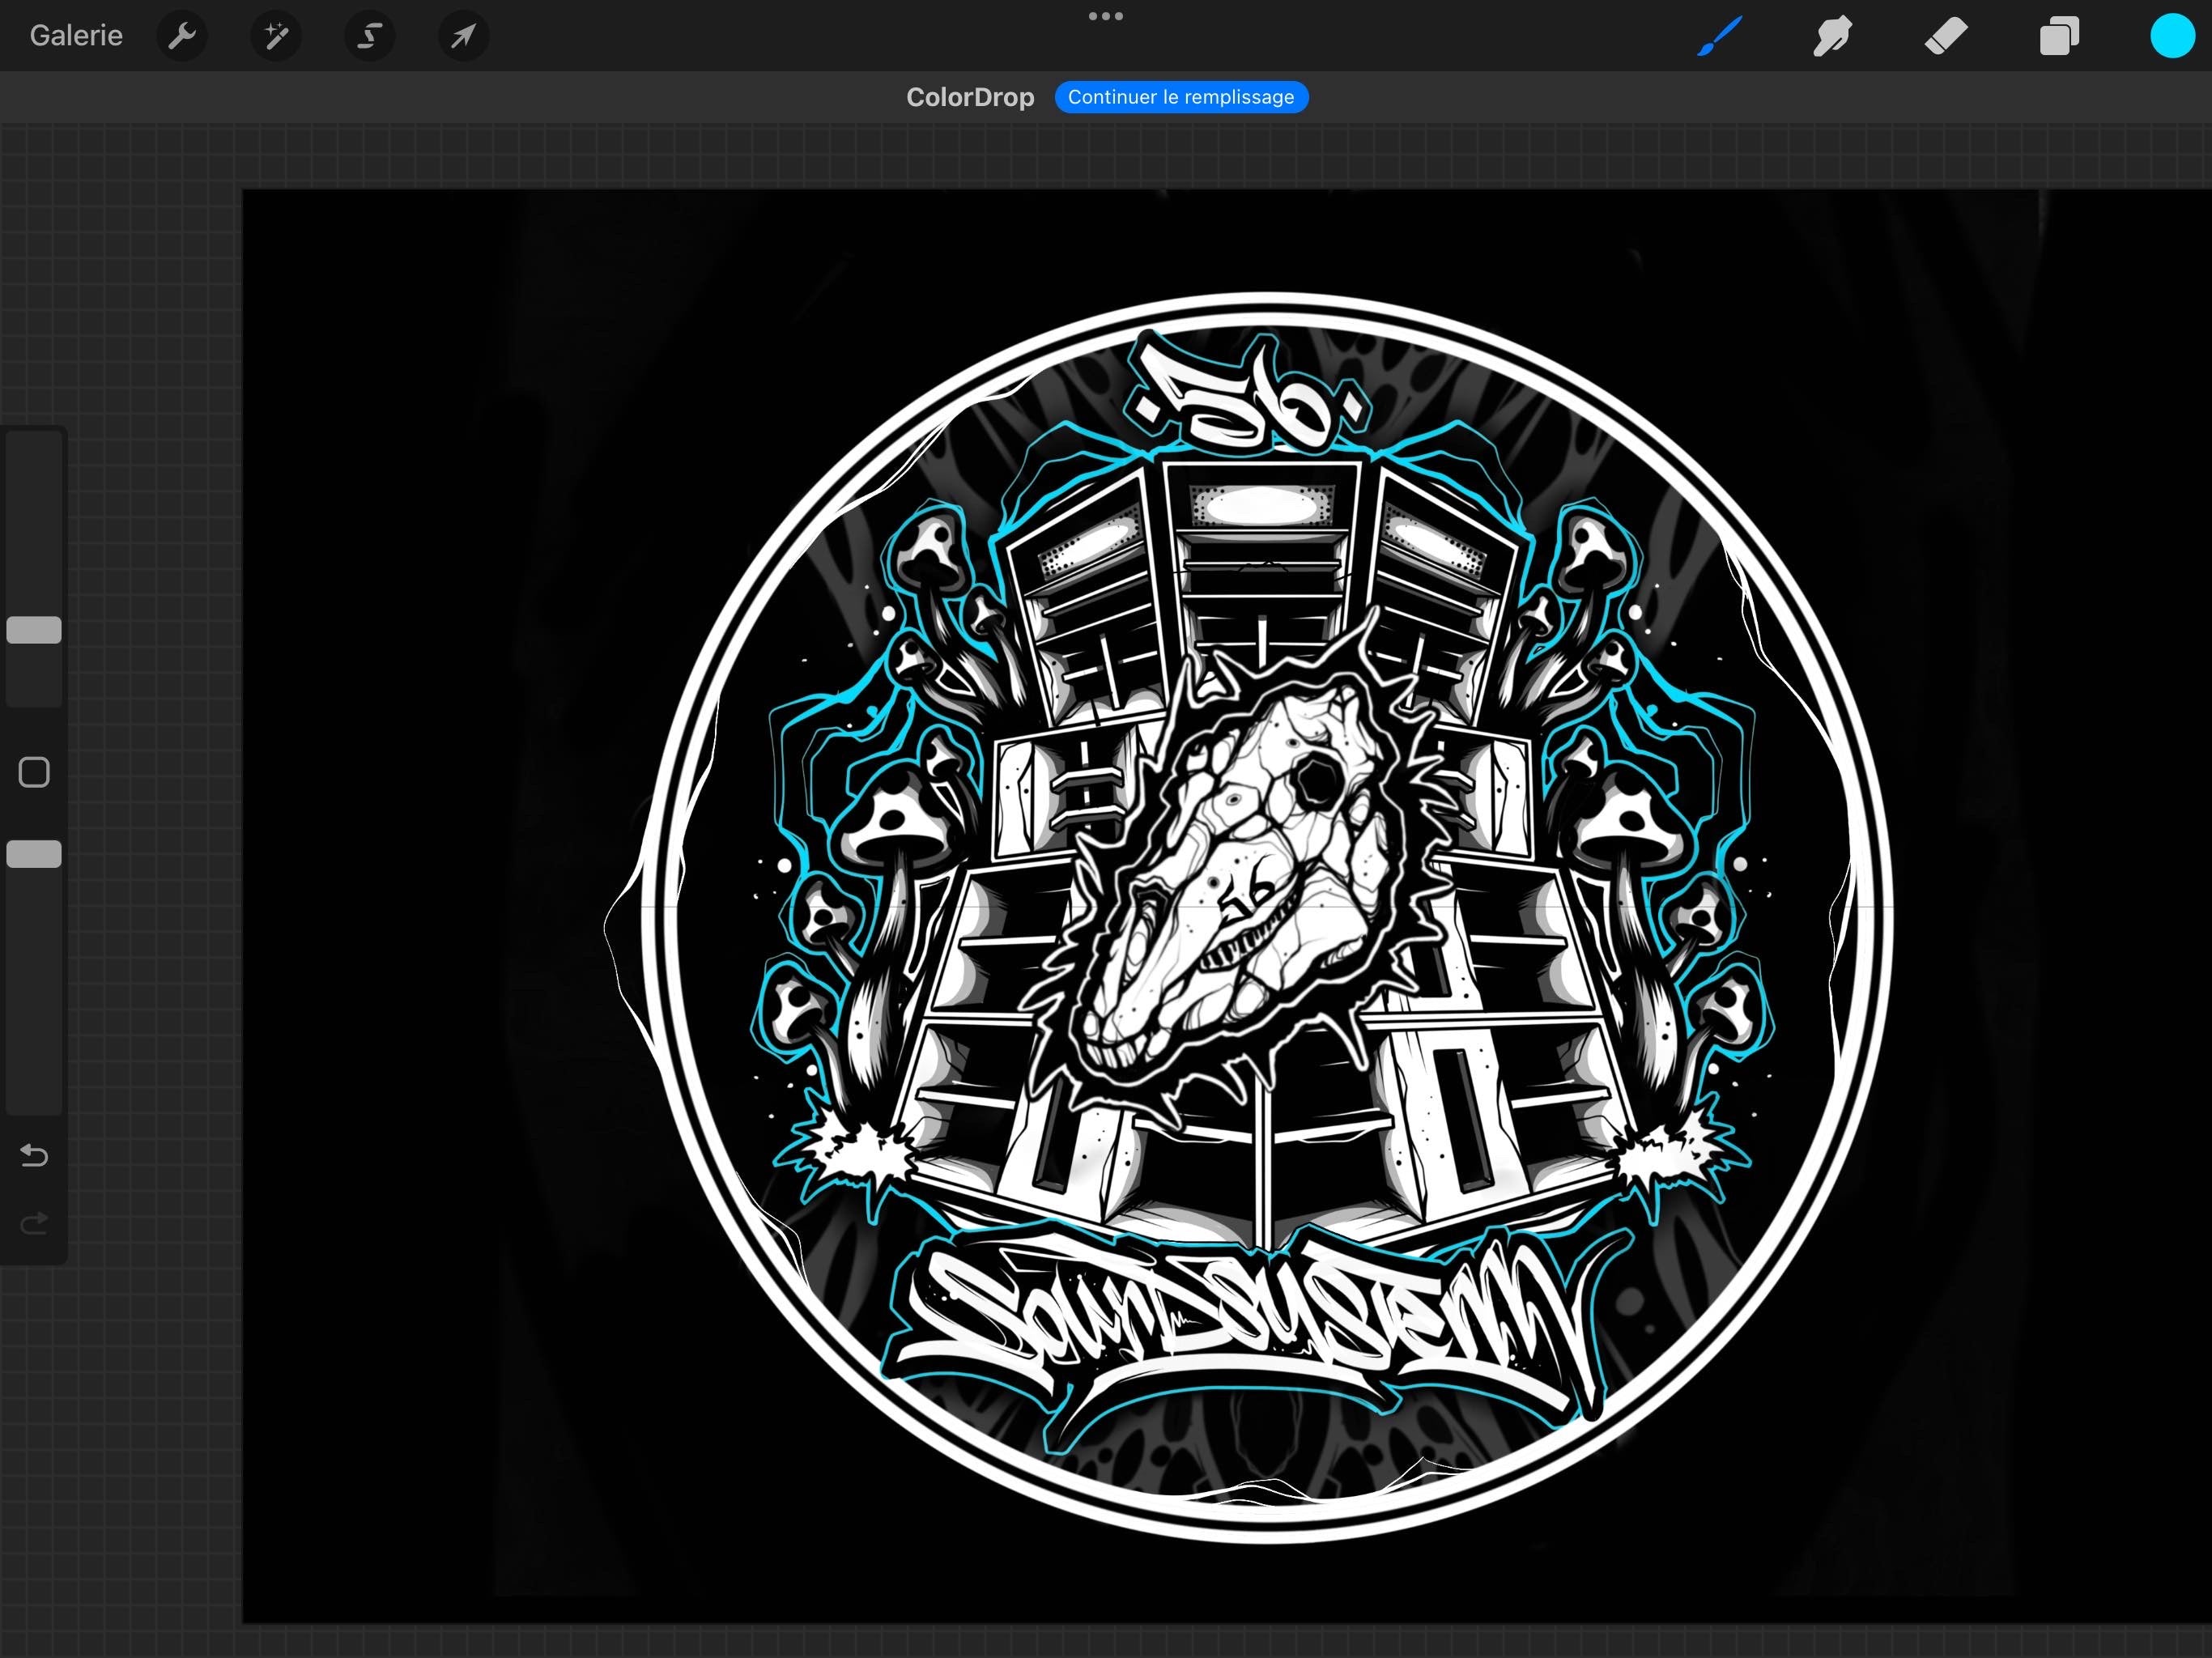Image resolution: width=2212 pixels, height=1658 pixels.
Task: Open the Layers panel
Action: (x=2059, y=36)
